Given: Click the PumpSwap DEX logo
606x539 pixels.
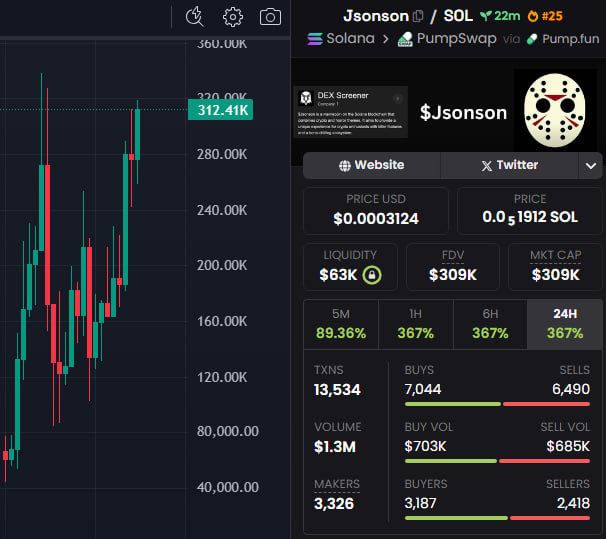Looking at the screenshot, I should point(405,39).
